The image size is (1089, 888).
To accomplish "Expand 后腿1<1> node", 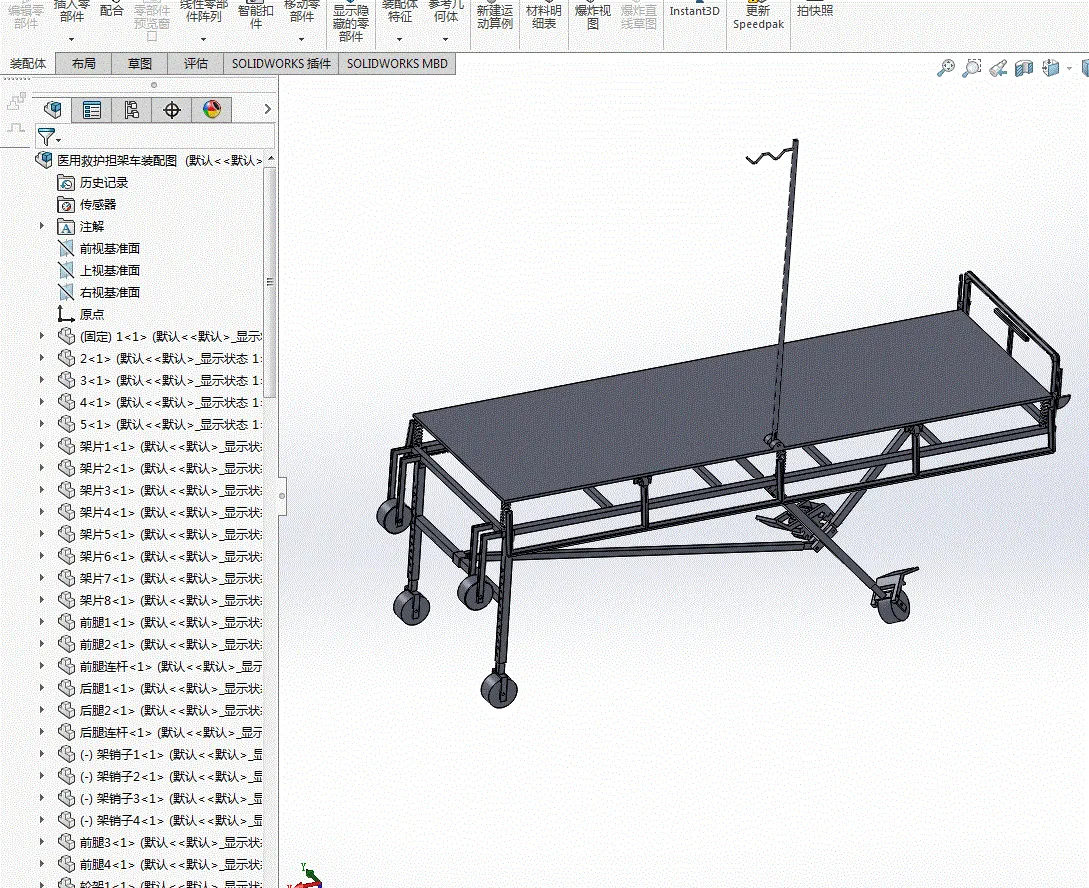I will [42, 688].
